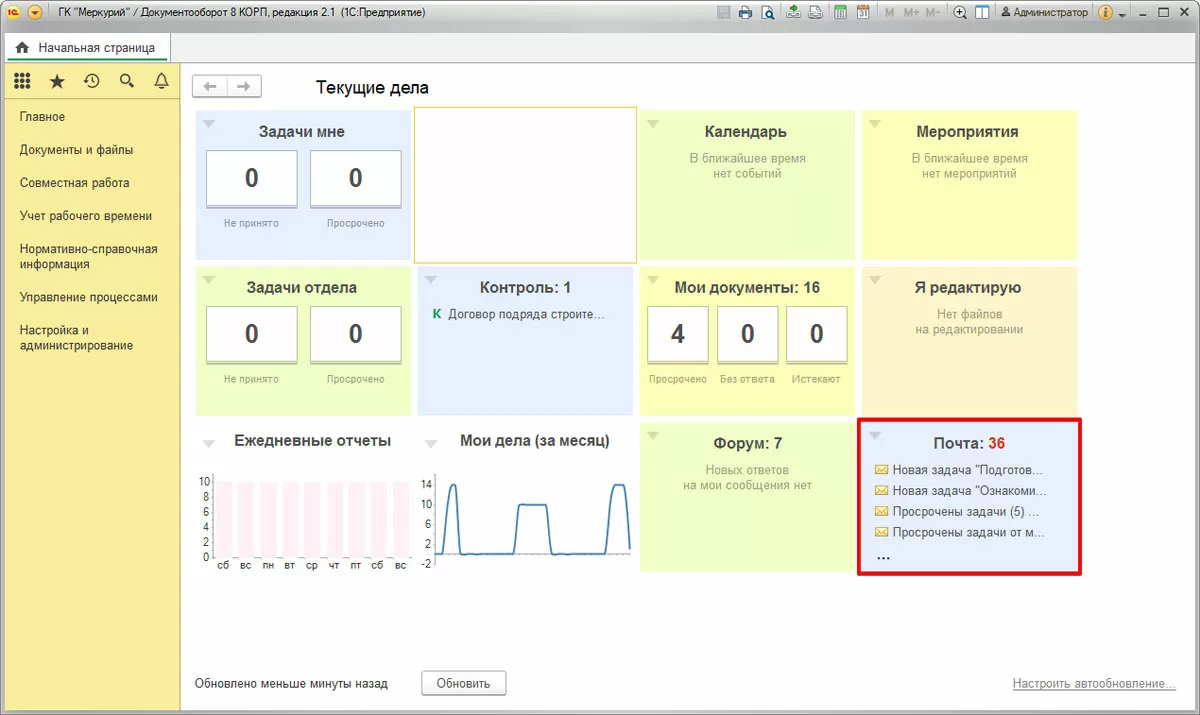Switch to 'Начальная страница' tab
The height and width of the screenshot is (715, 1200).
pos(86,48)
